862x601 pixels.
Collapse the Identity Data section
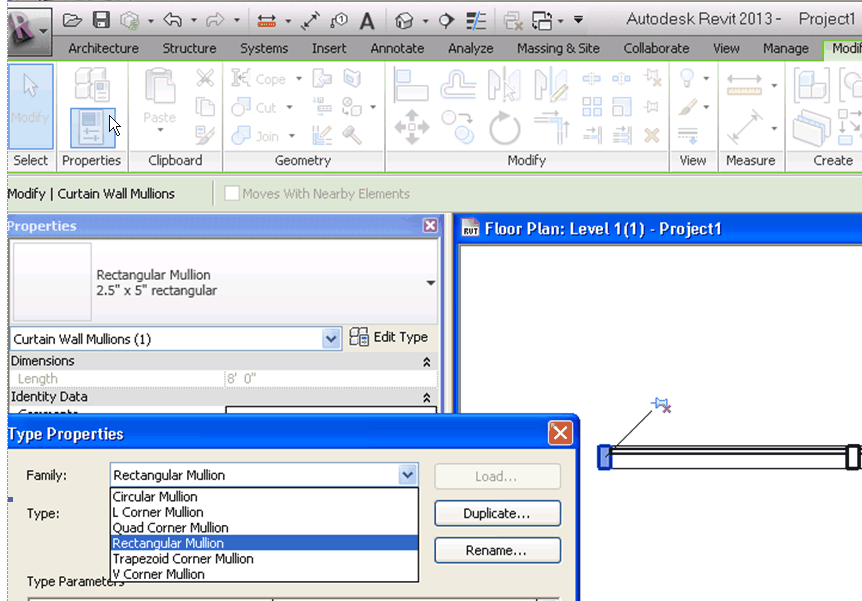(x=427, y=398)
